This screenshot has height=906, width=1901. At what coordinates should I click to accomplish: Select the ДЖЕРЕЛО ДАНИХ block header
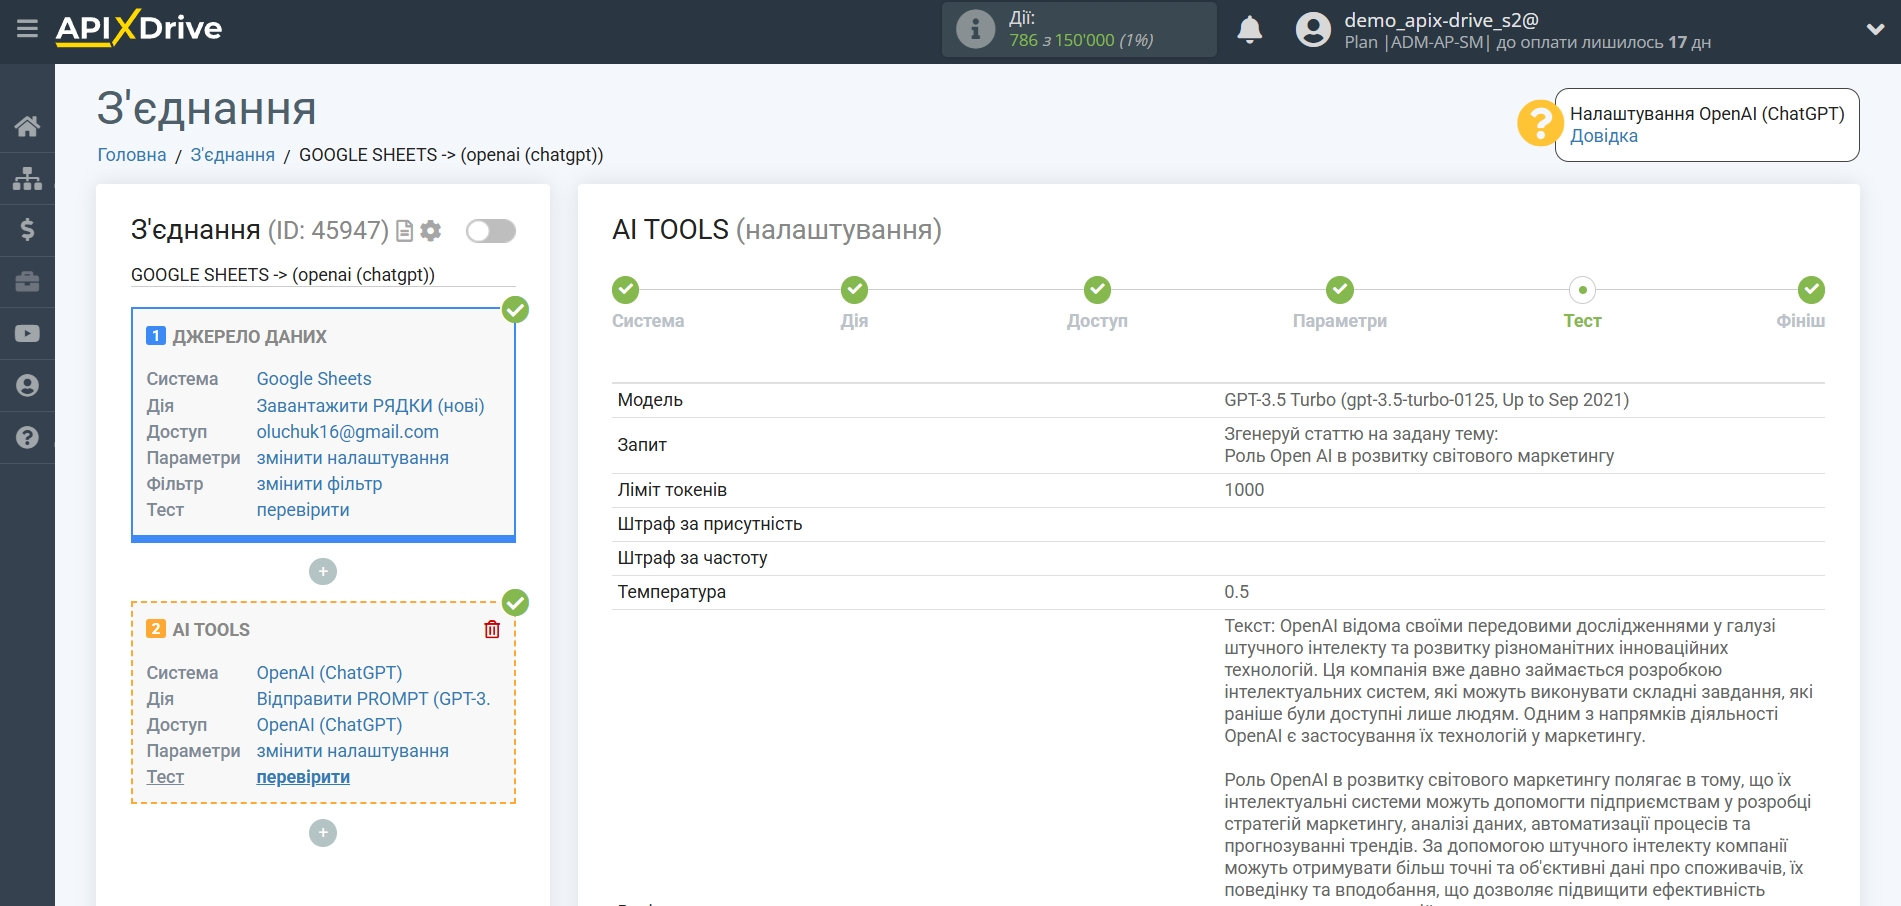pos(249,337)
